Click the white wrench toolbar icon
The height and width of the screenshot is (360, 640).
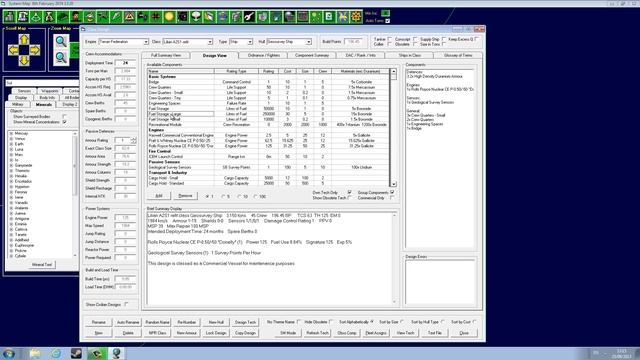tap(249, 17)
